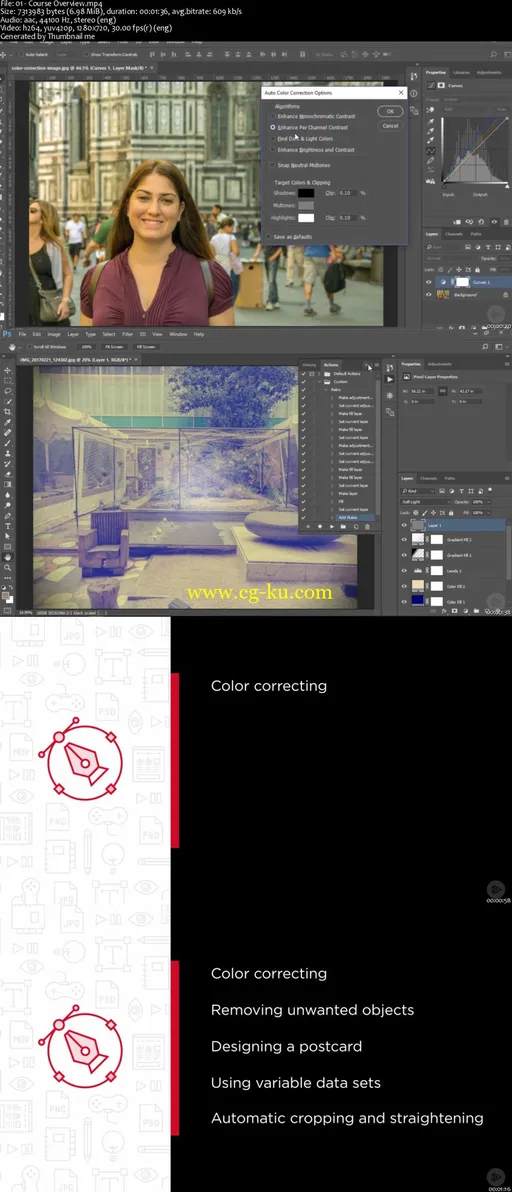Open the Window menu in IMG_20170221 window
The width and height of the screenshot is (512, 1192).
[x=179, y=334]
